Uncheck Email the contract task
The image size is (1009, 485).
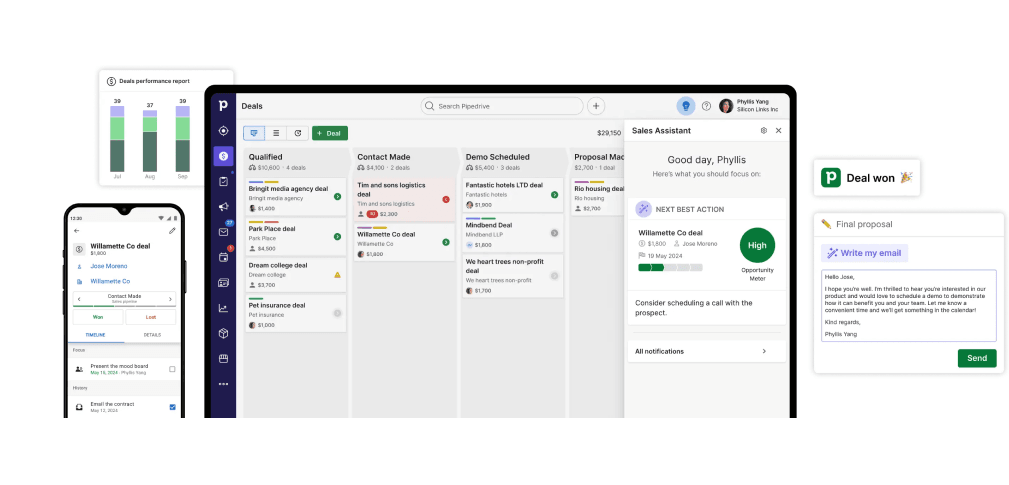[172, 407]
